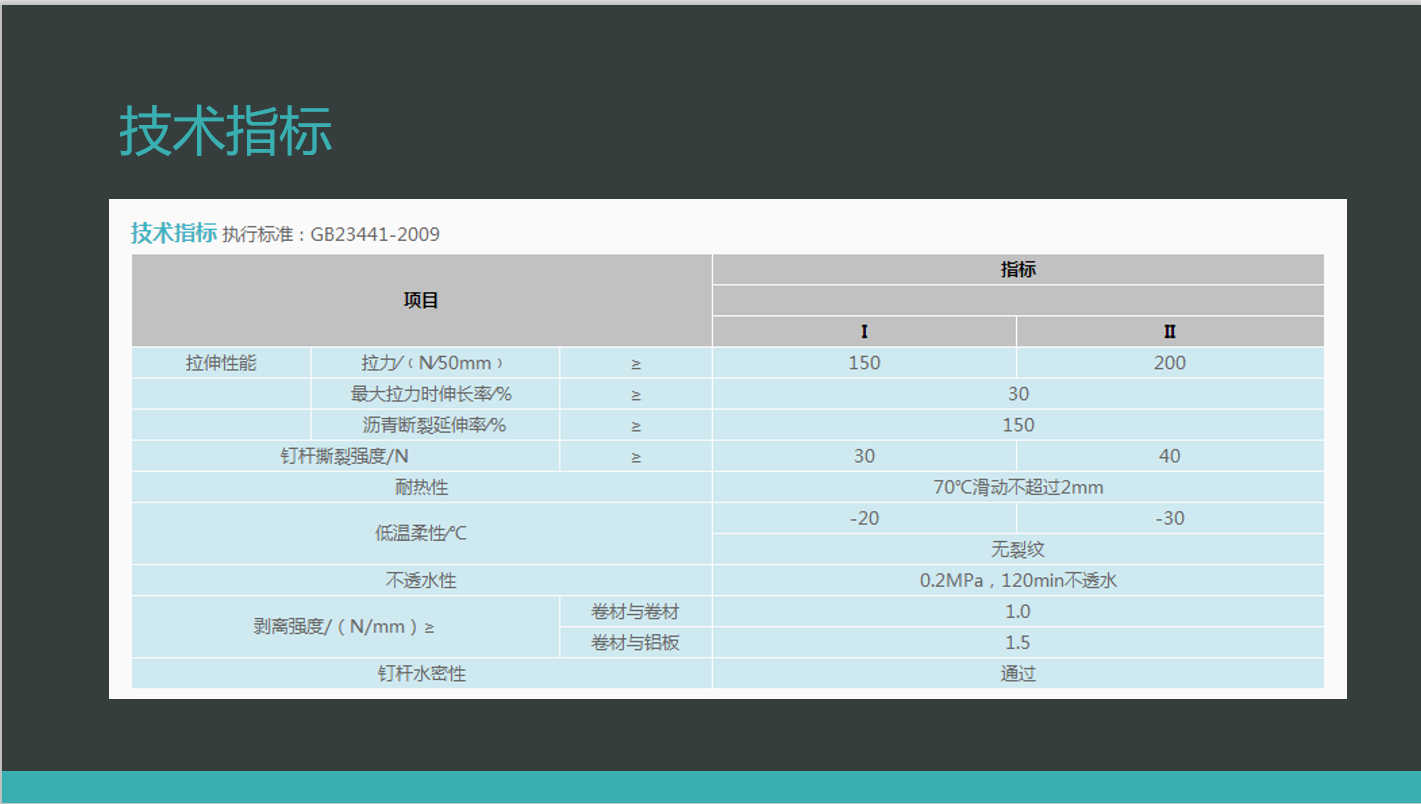
Task: Click the 钉杆撕裂强度/N cell
Action: [345, 456]
